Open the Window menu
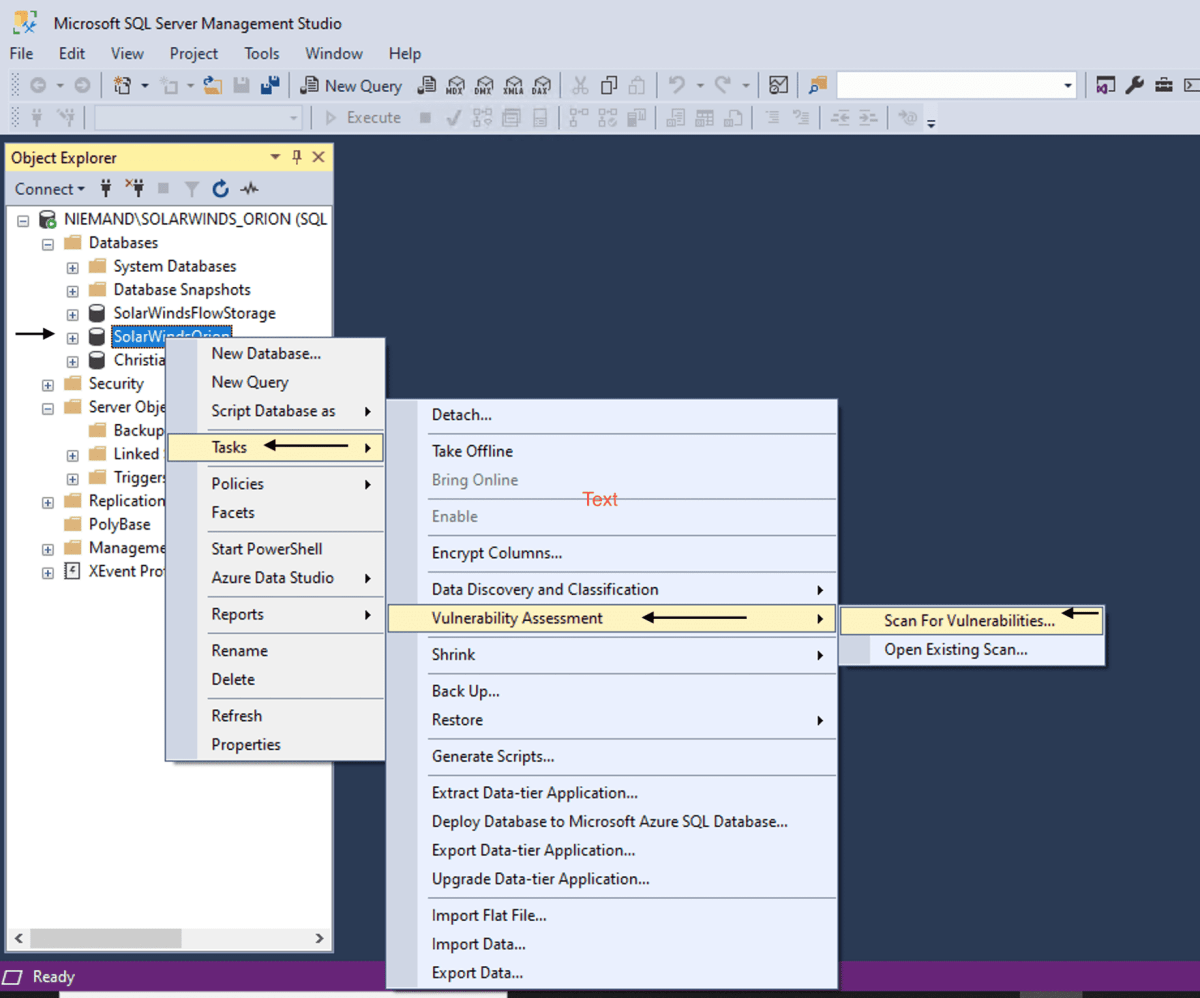The width and height of the screenshot is (1200, 998). pyautogui.click(x=334, y=53)
